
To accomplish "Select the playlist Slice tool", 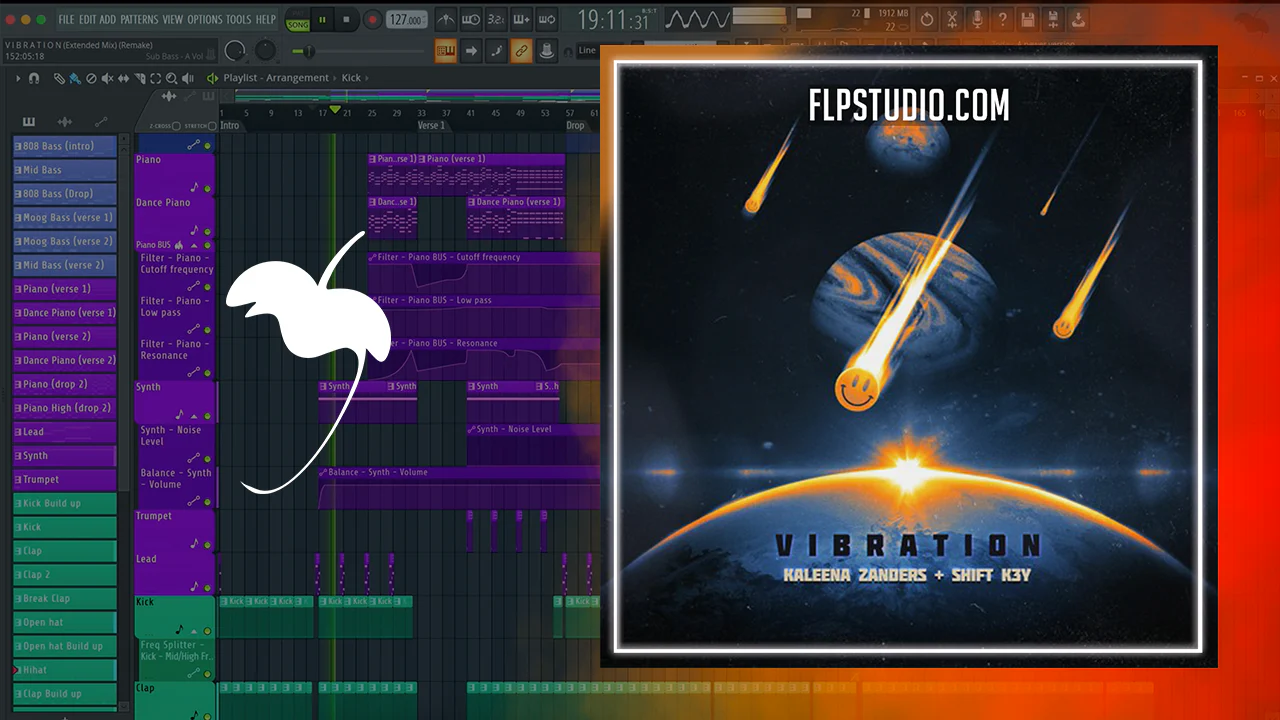I will pos(140,78).
